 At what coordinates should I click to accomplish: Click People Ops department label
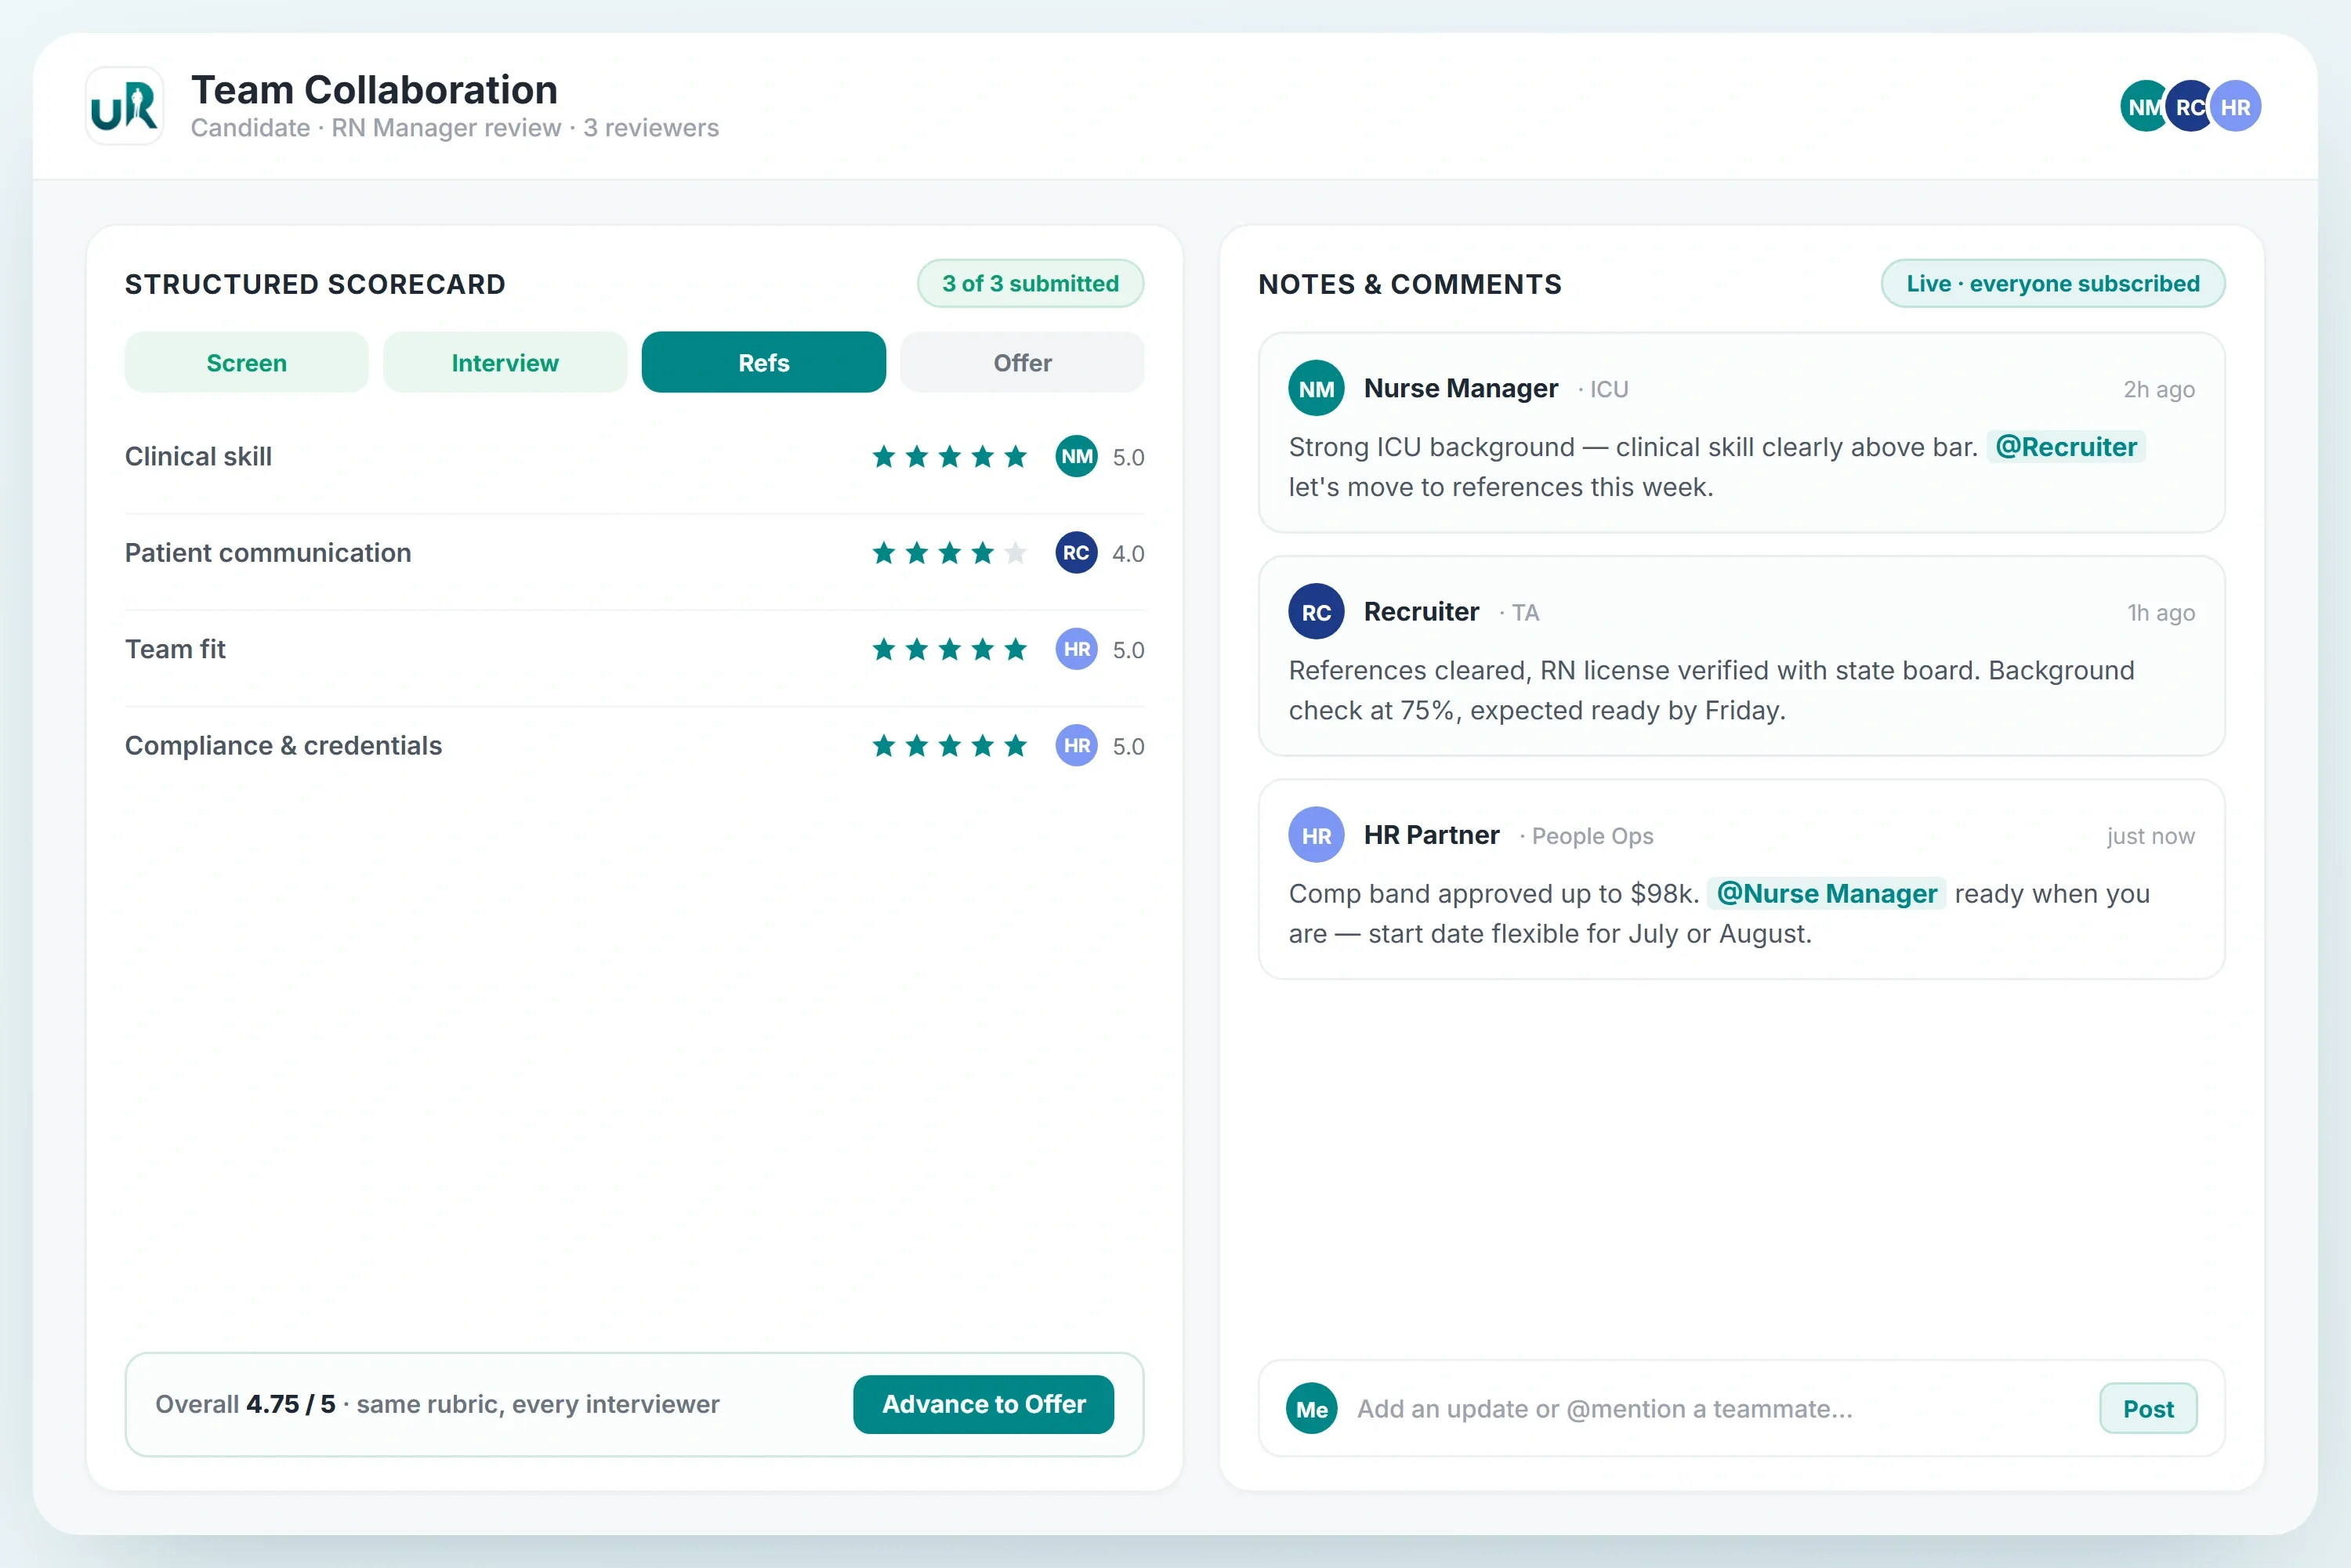(x=1592, y=836)
